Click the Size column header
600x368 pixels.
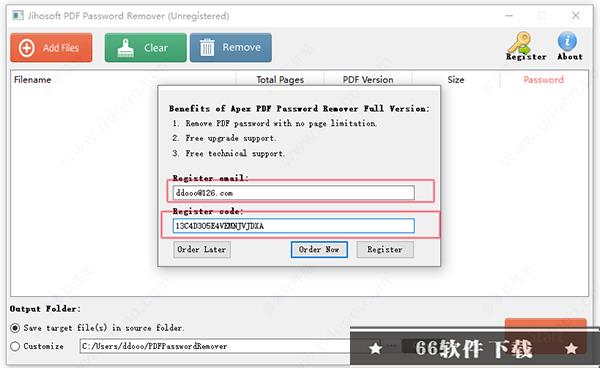click(x=456, y=80)
